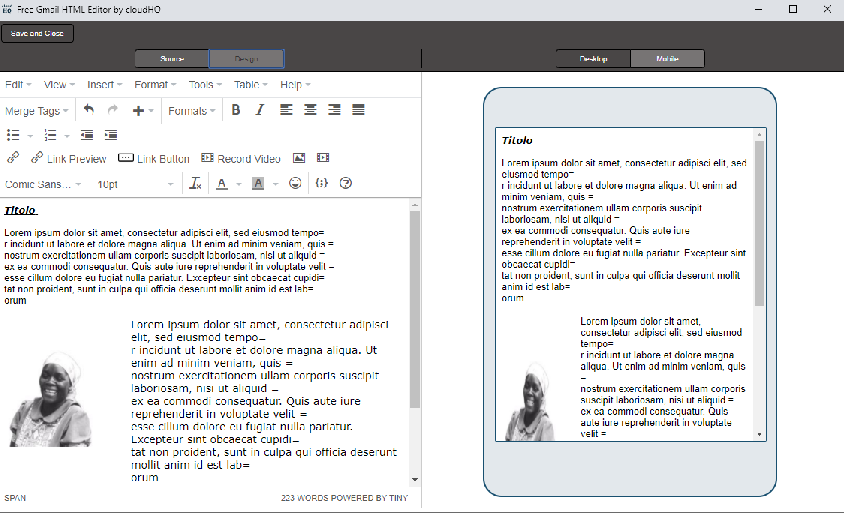Open the Tools menu

coord(205,85)
